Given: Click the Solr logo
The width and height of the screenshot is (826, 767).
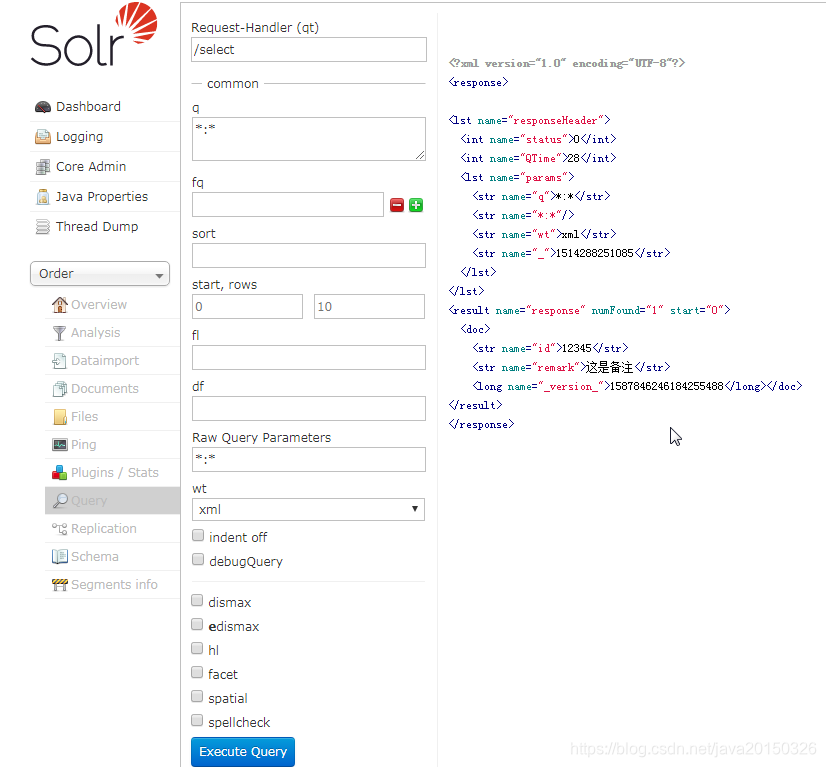Looking at the screenshot, I should [94, 35].
